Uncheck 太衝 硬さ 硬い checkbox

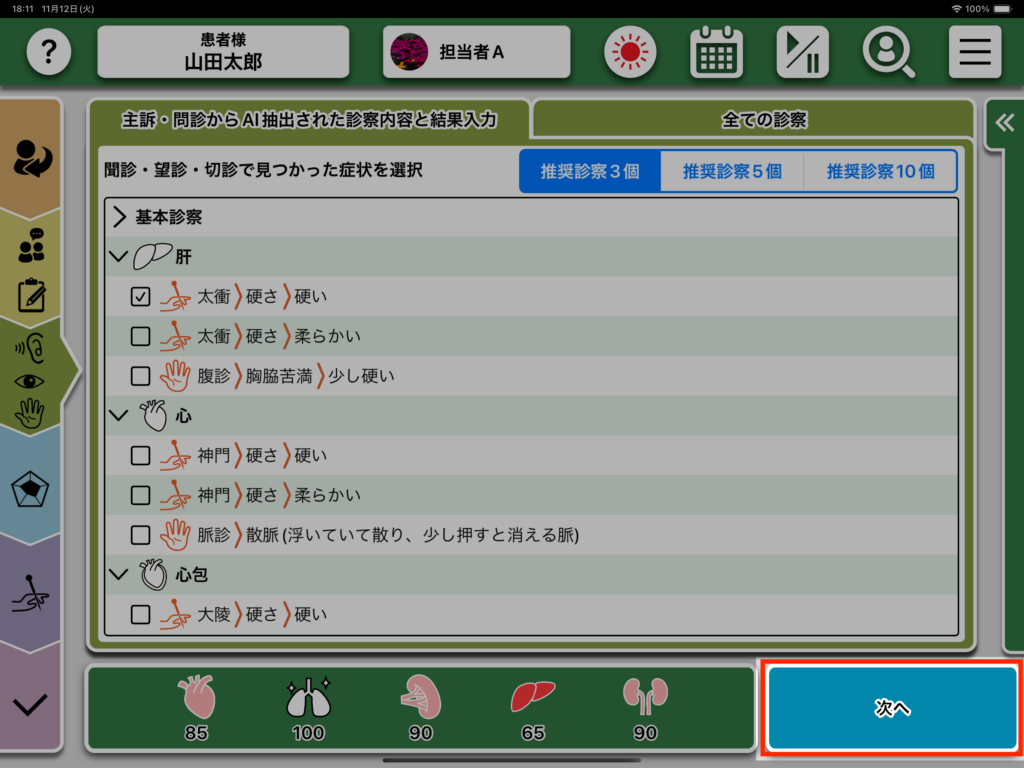[x=141, y=297]
